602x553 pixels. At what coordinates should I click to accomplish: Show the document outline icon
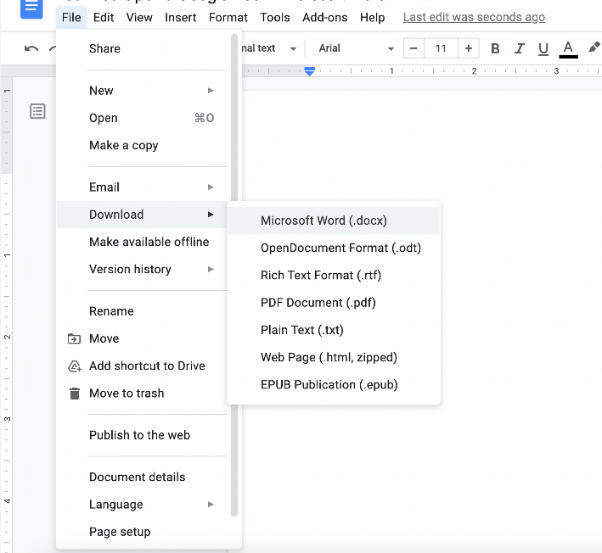click(38, 111)
